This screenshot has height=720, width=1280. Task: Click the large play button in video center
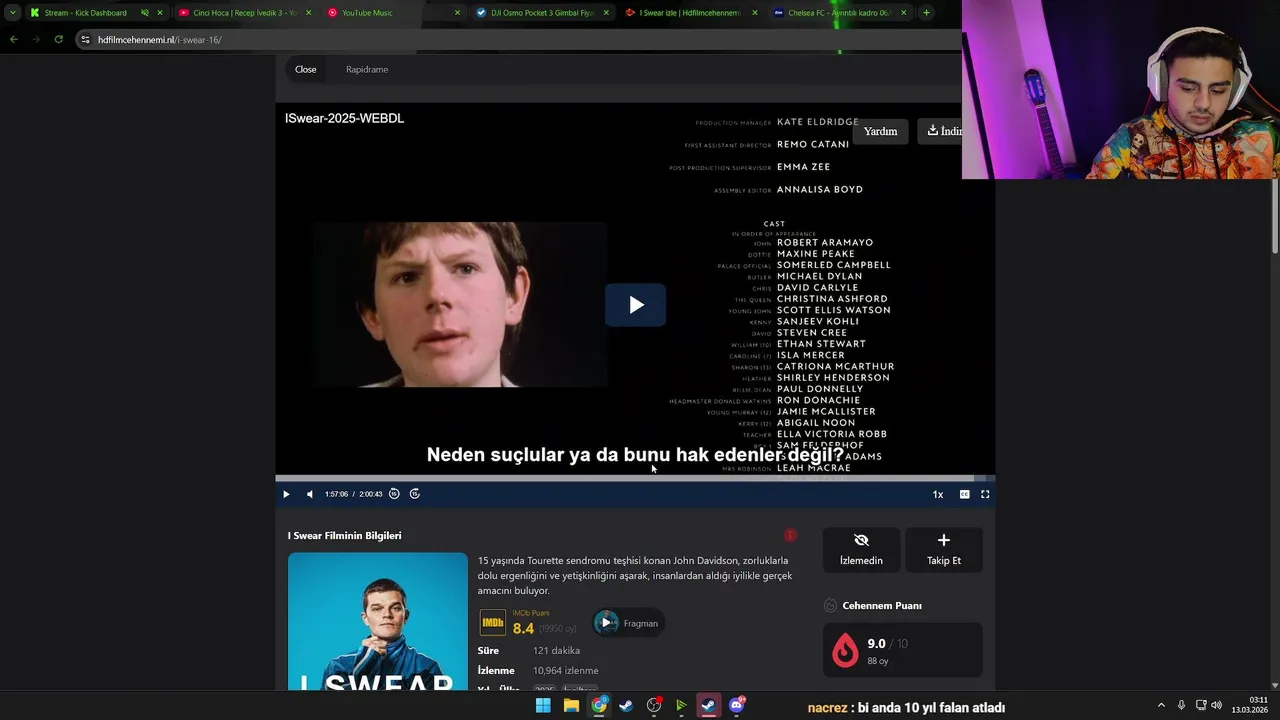point(635,305)
